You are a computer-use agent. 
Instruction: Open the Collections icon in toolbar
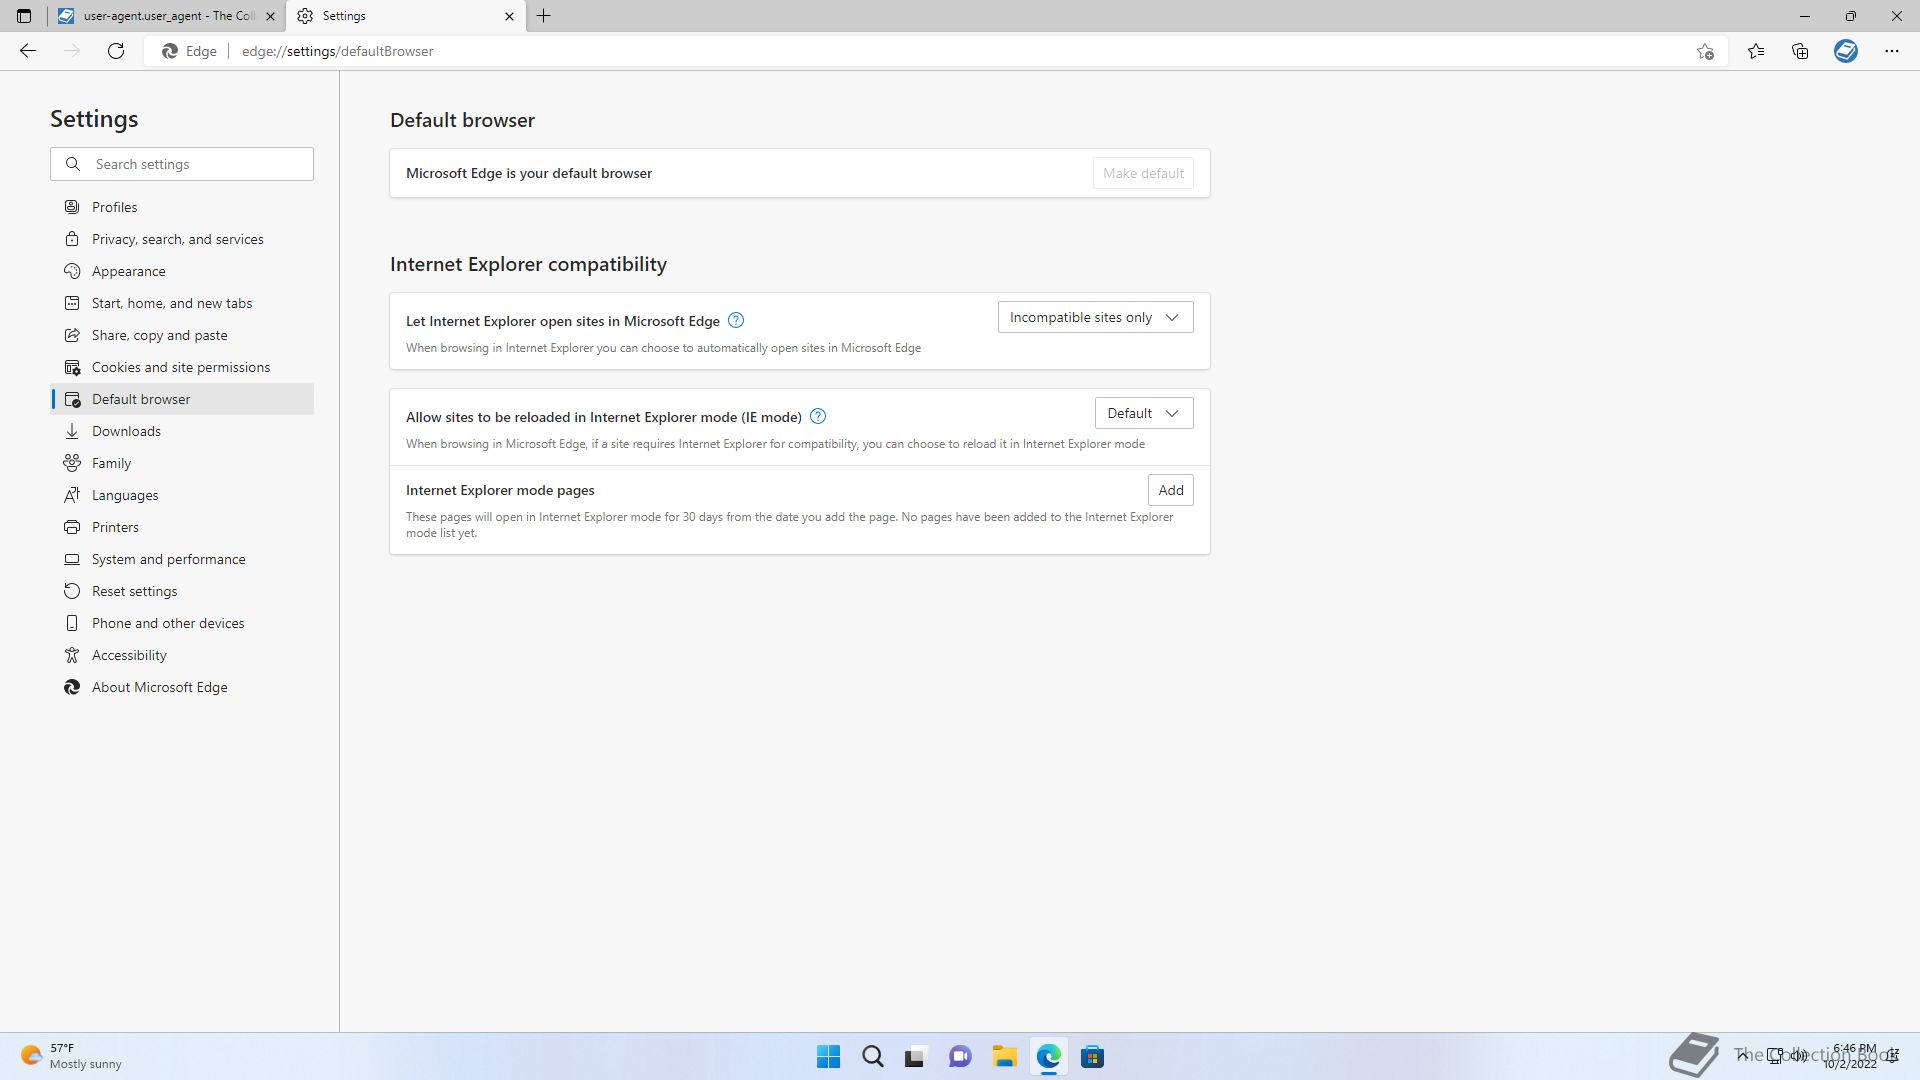click(1800, 51)
